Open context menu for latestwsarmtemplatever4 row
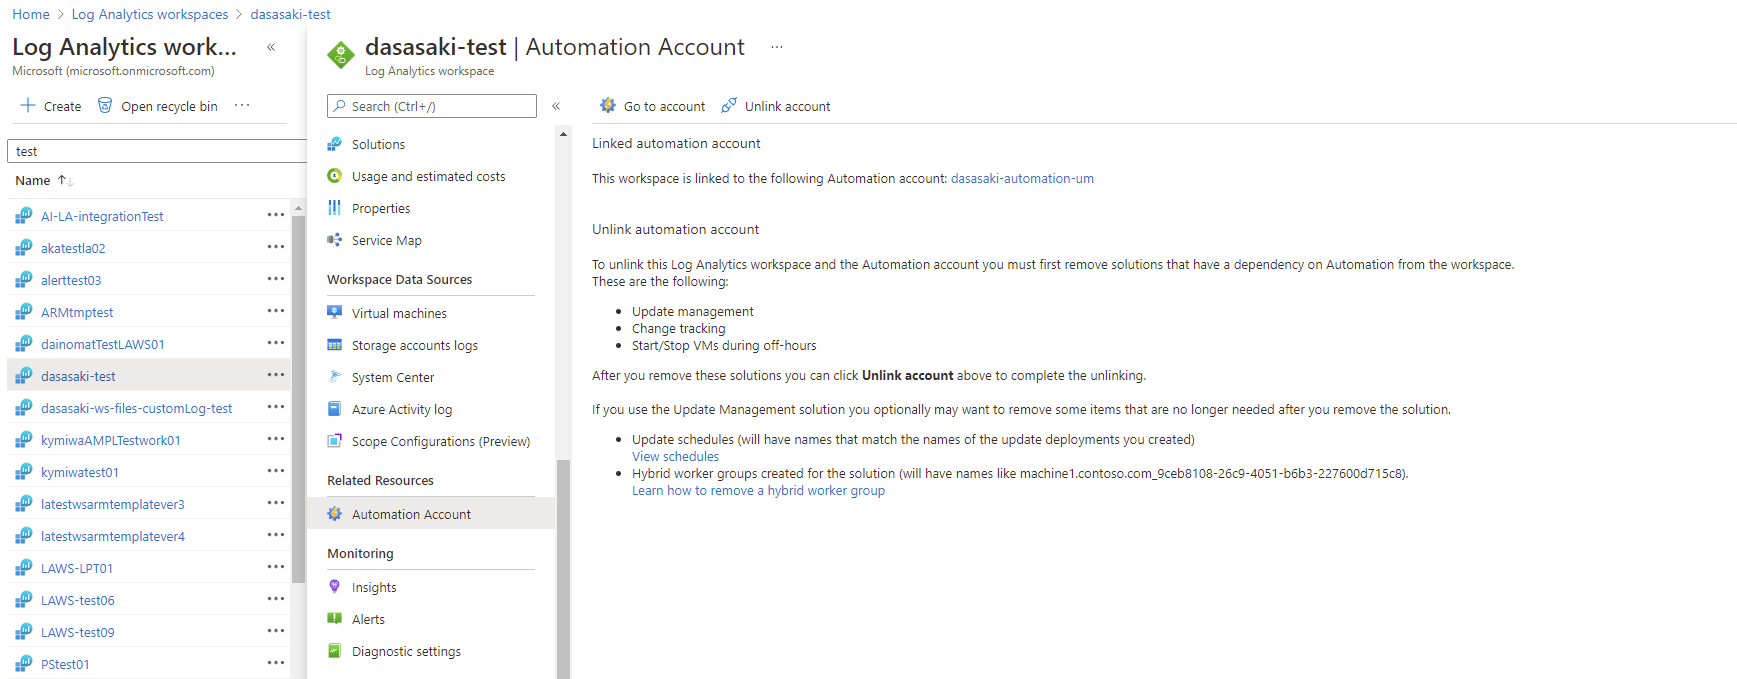The width and height of the screenshot is (1737, 679). click(276, 535)
